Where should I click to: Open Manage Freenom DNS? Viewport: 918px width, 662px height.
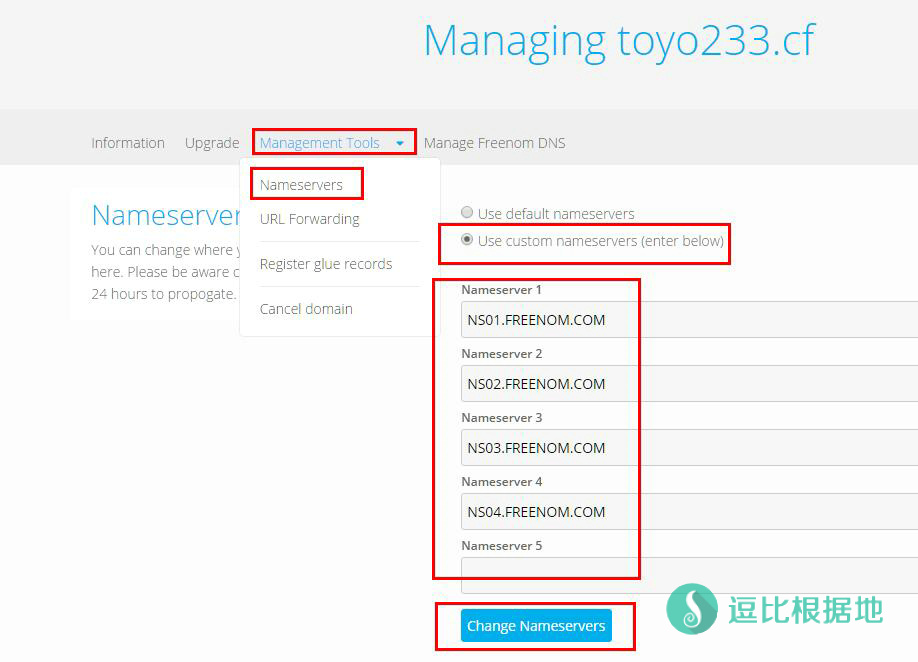coord(494,143)
